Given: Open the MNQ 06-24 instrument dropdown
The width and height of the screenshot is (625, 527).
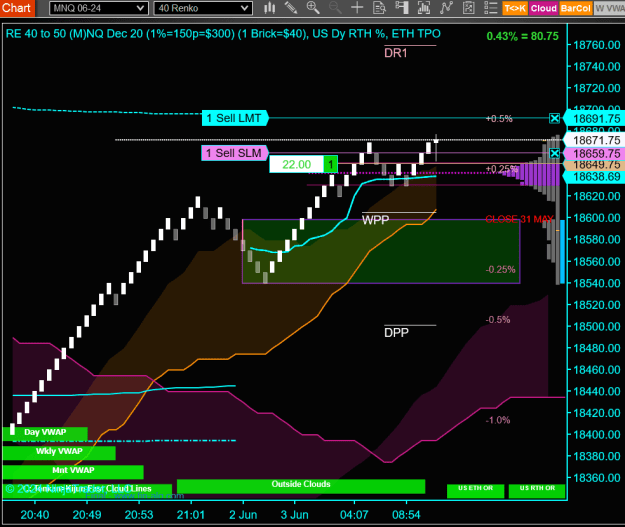Looking at the screenshot, I should pos(98,8).
